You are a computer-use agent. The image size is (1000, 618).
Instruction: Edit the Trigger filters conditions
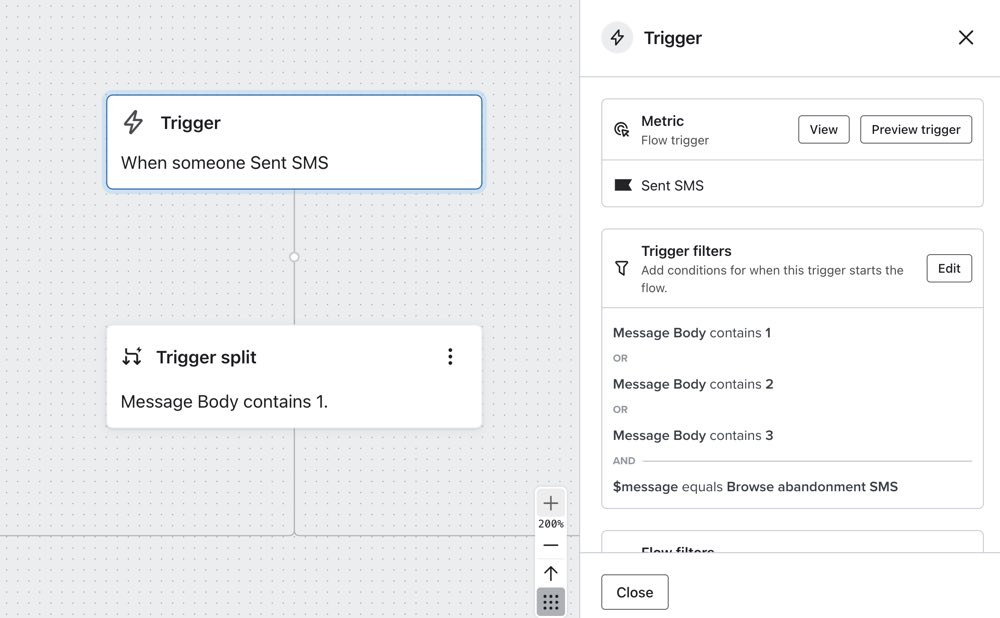point(948,268)
